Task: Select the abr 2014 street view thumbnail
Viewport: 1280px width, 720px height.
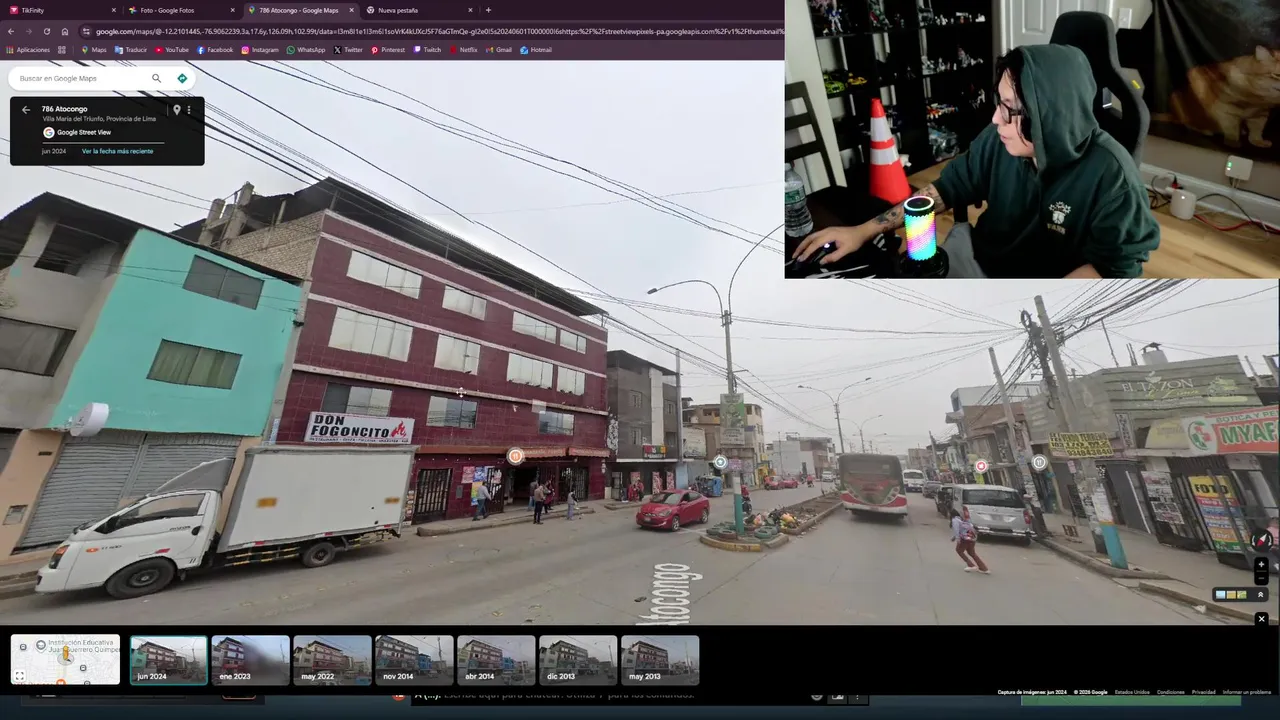Action: pyautogui.click(x=496, y=660)
